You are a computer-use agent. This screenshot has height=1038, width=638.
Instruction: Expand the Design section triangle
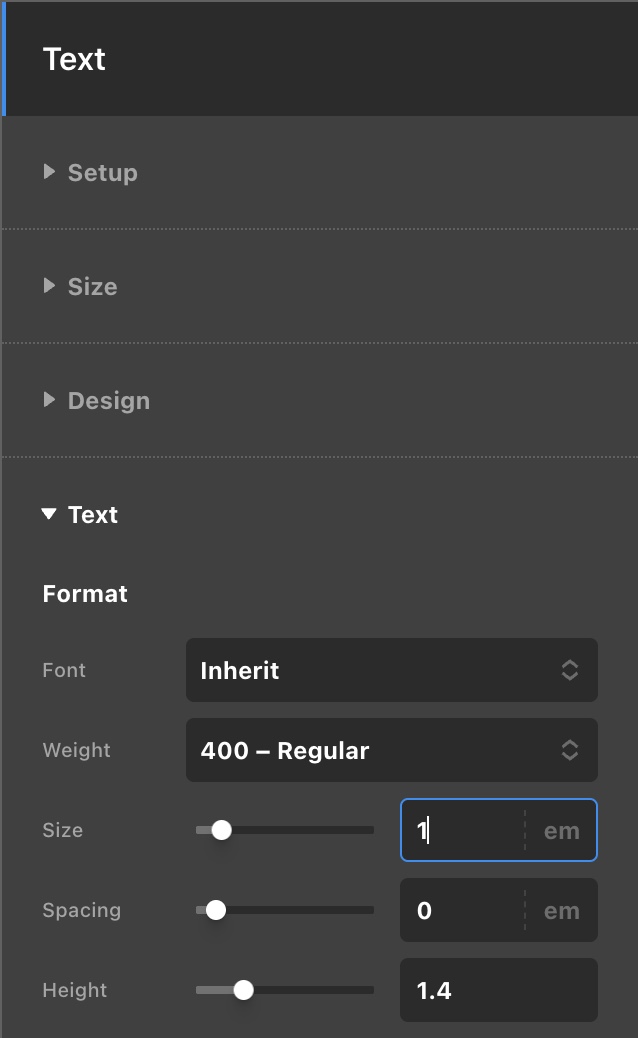coord(49,400)
